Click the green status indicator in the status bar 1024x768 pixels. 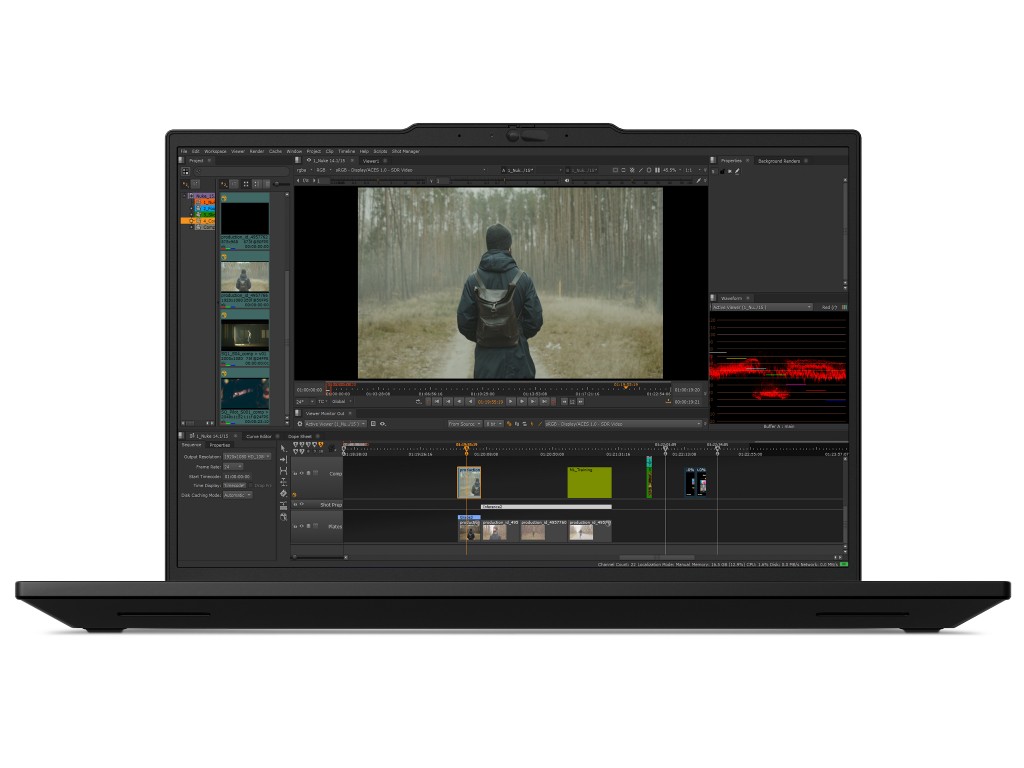coord(844,564)
